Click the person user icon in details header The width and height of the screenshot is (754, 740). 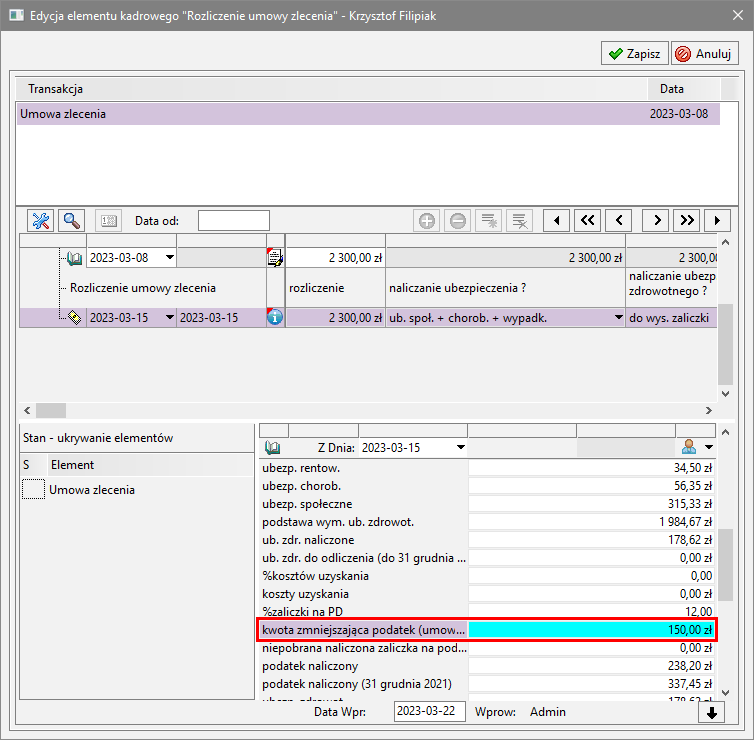[689, 447]
